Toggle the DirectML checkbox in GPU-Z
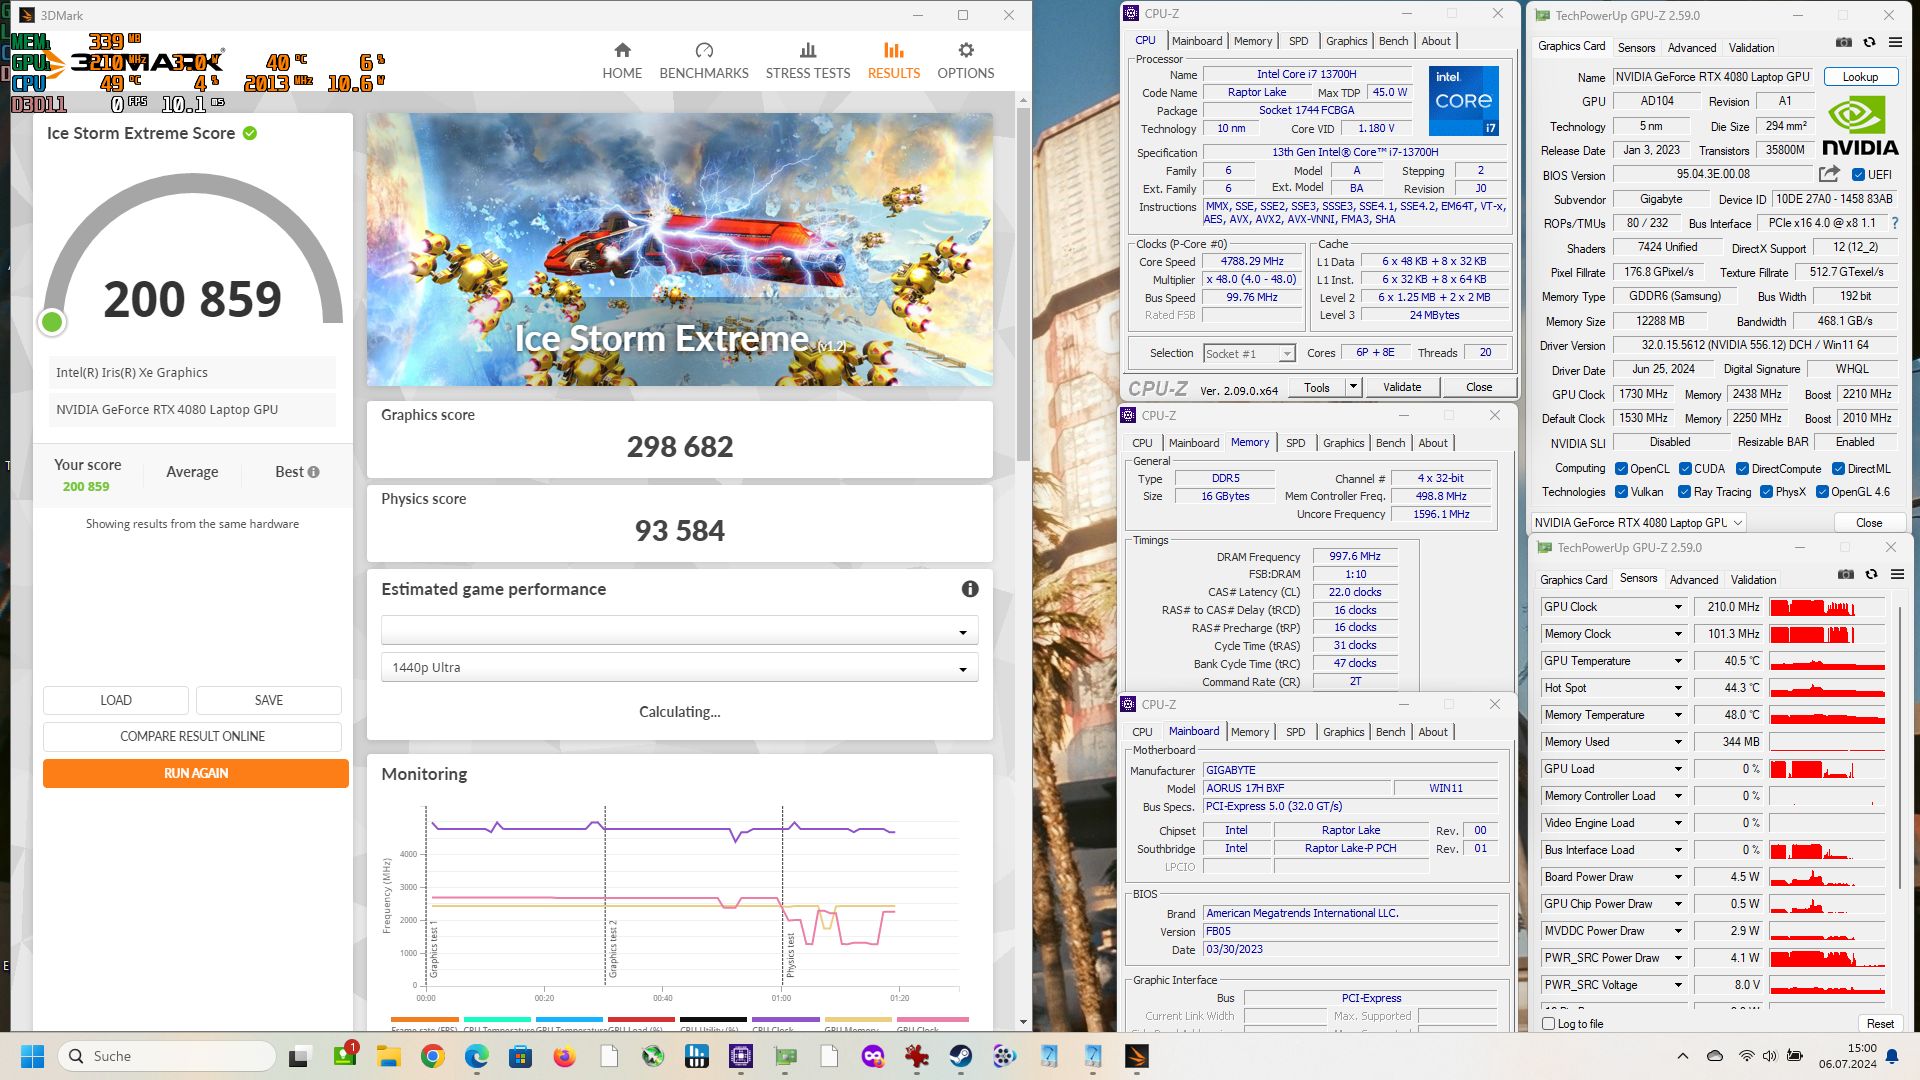1920x1080 pixels. [1838, 468]
